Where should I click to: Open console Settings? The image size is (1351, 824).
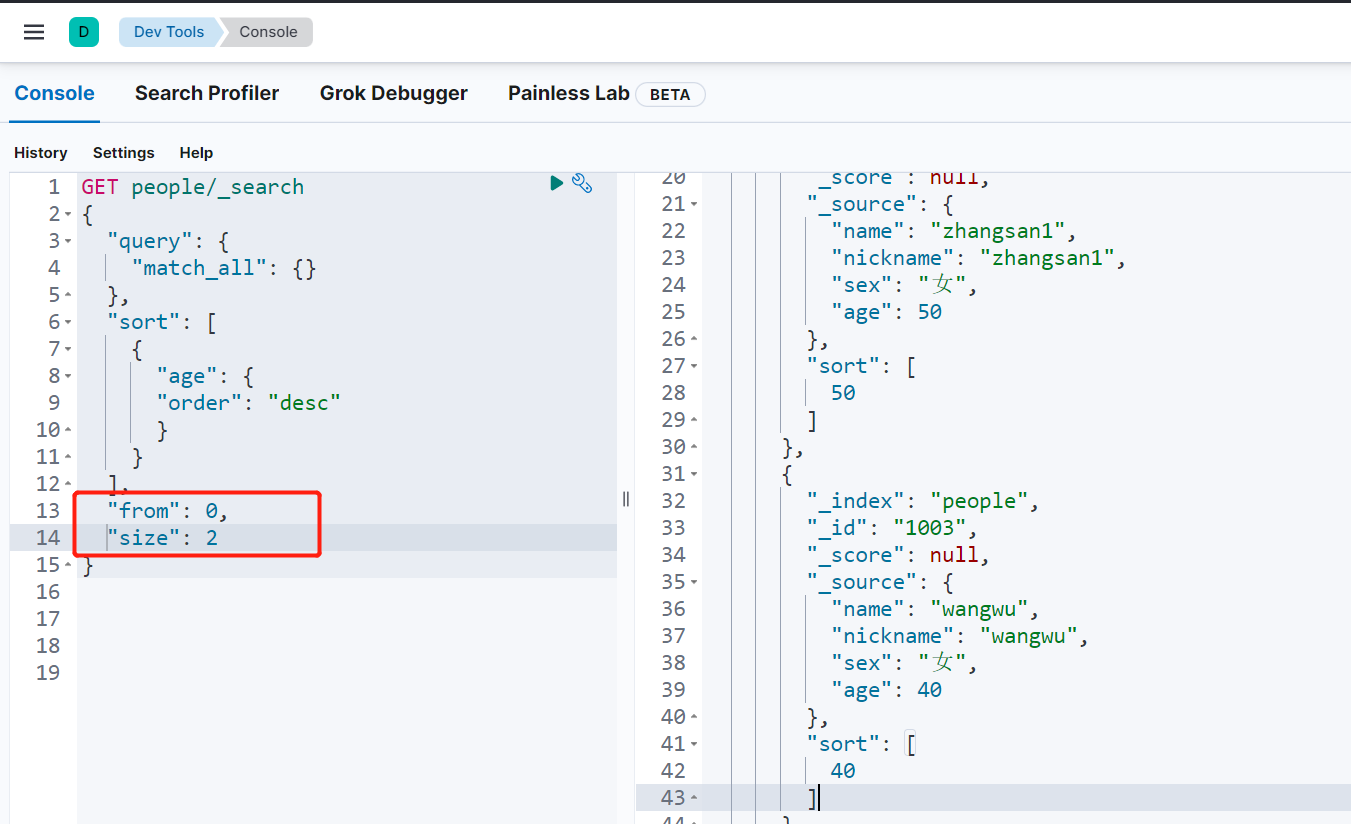tap(123, 153)
